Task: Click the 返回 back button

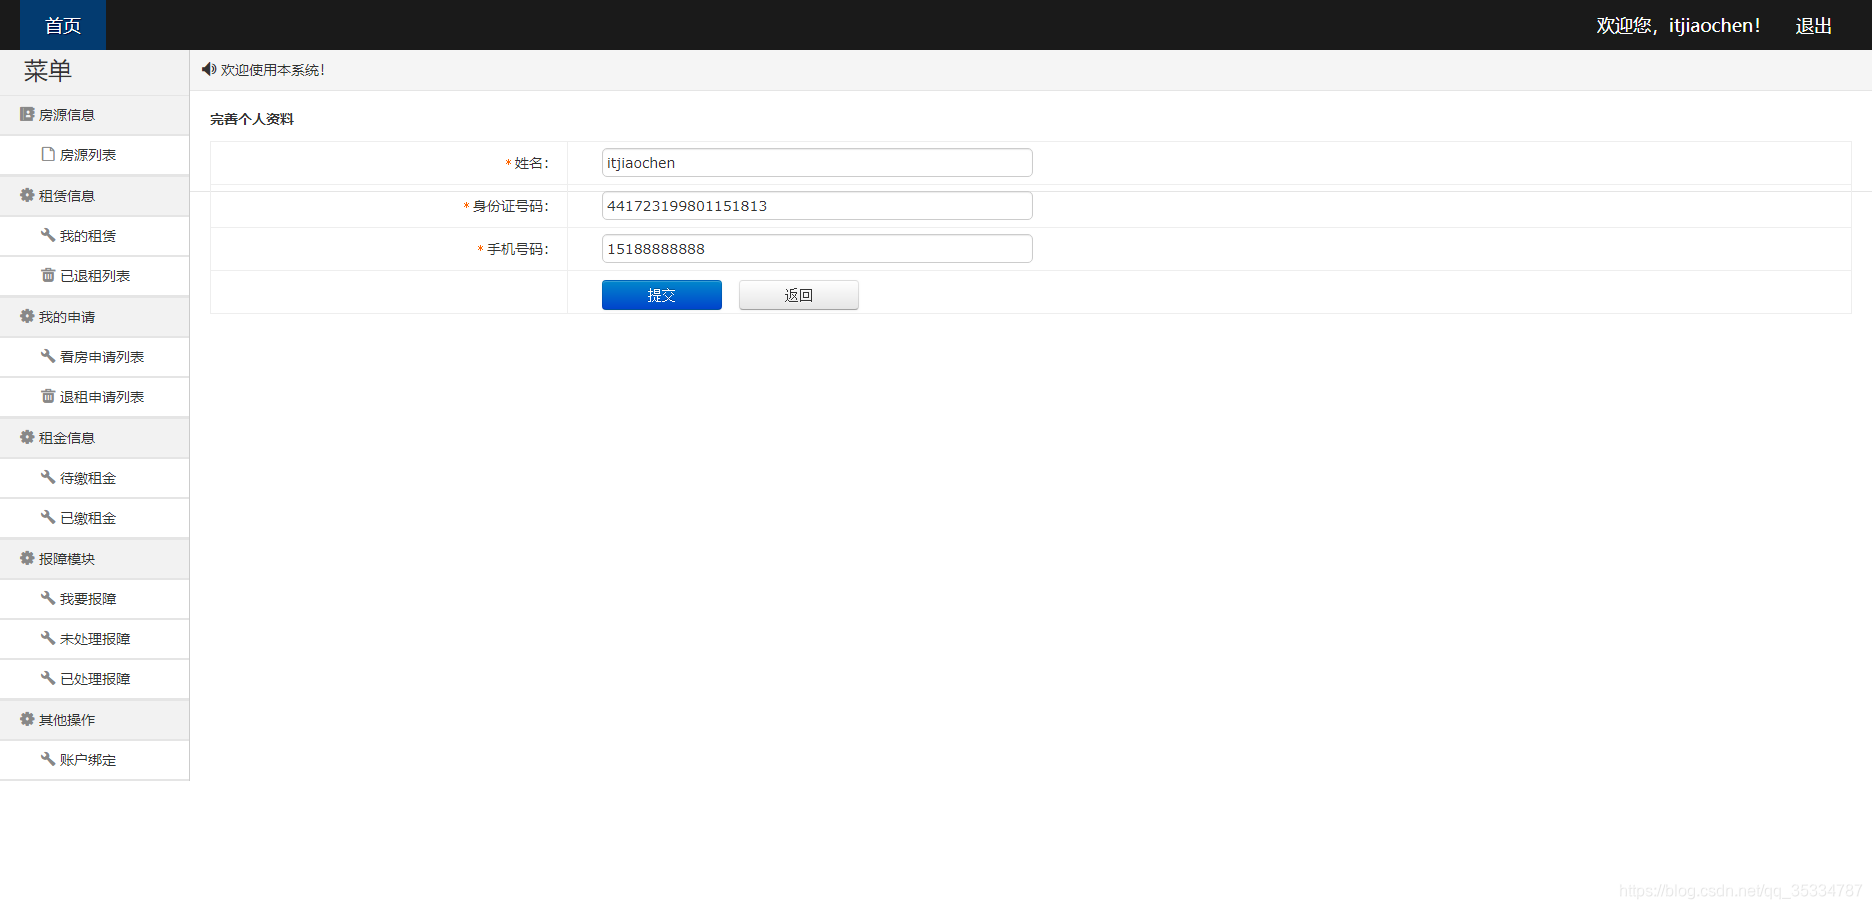Action: pyautogui.click(x=799, y=295)
